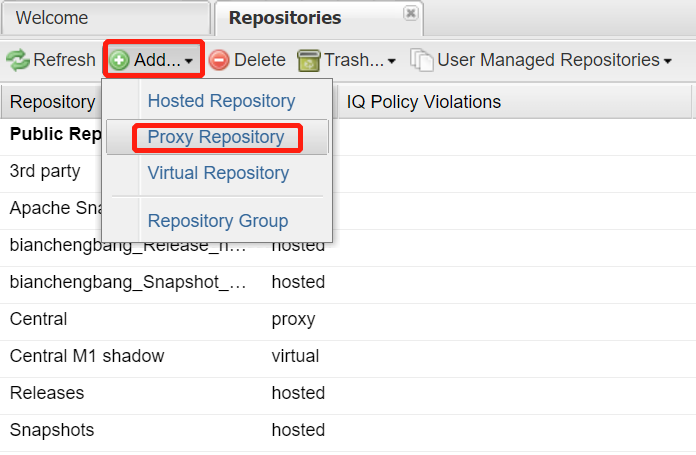
Task: Select the Releases repository row
Action: 47,393
